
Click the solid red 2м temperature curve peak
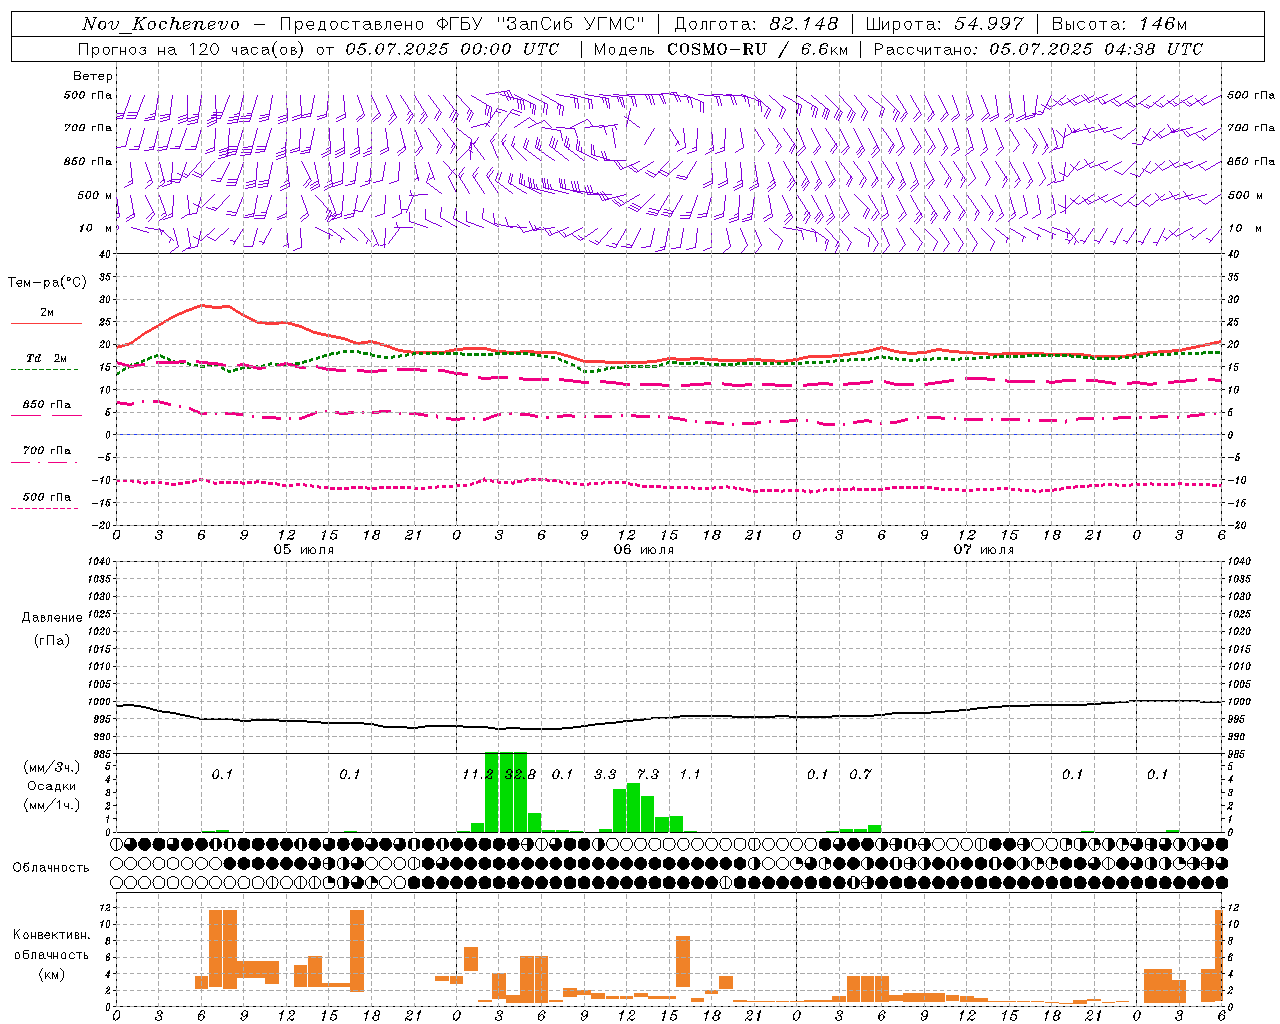pyautogui.click(x=203, y=305)
